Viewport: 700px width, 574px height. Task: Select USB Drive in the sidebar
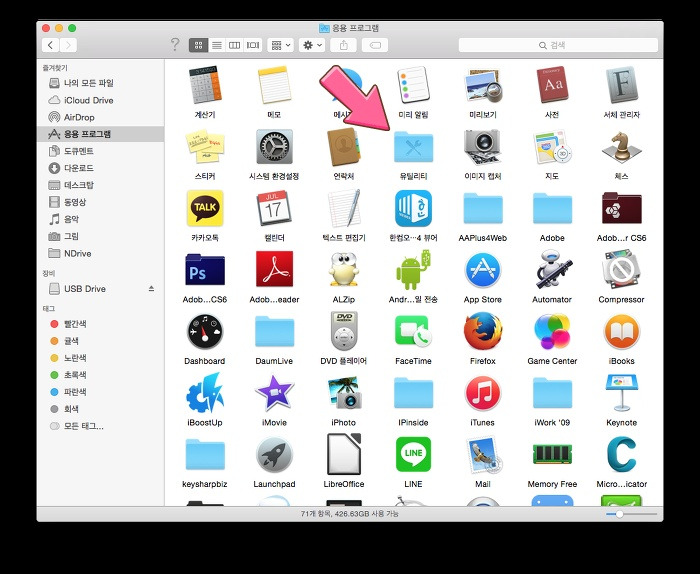click(100, 289)
